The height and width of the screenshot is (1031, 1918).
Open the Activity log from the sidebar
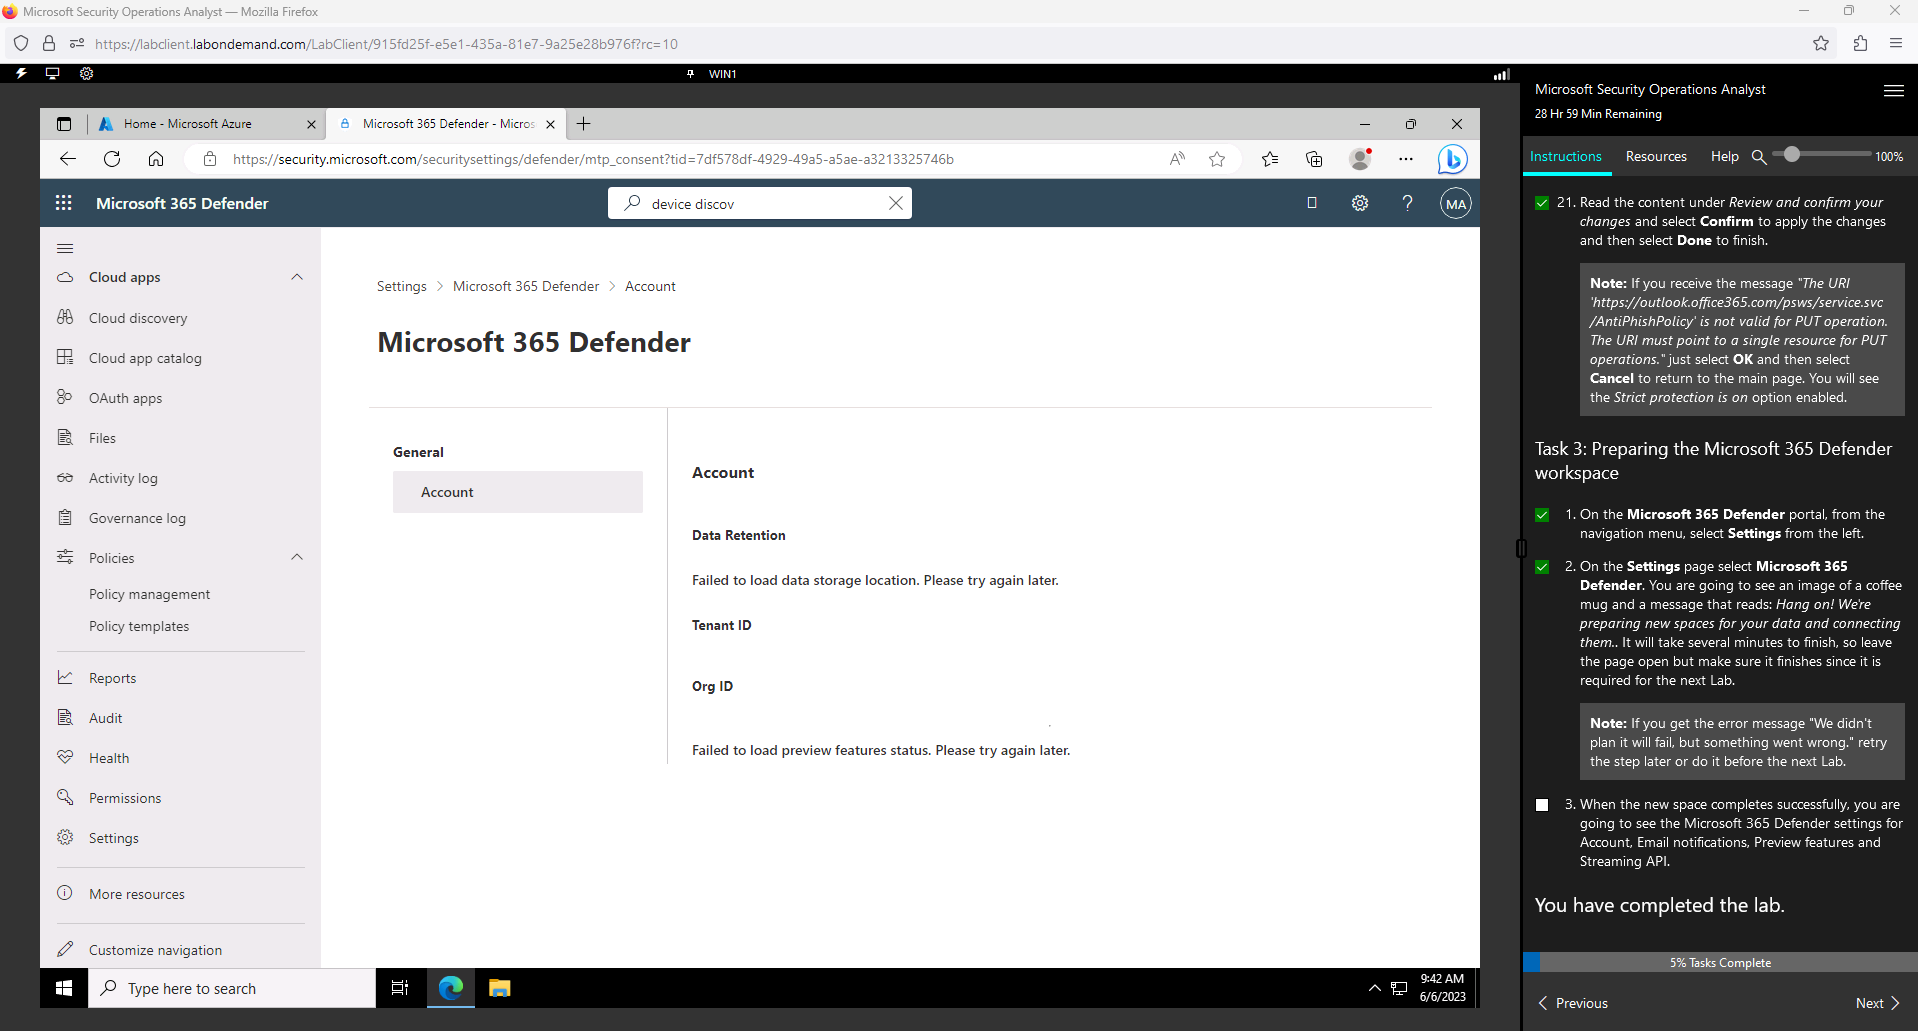121,478
